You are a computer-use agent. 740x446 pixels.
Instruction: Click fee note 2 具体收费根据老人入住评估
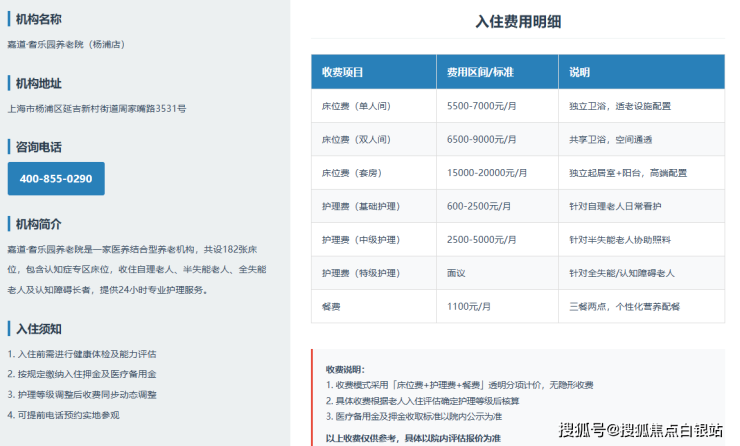pos(422,401)
